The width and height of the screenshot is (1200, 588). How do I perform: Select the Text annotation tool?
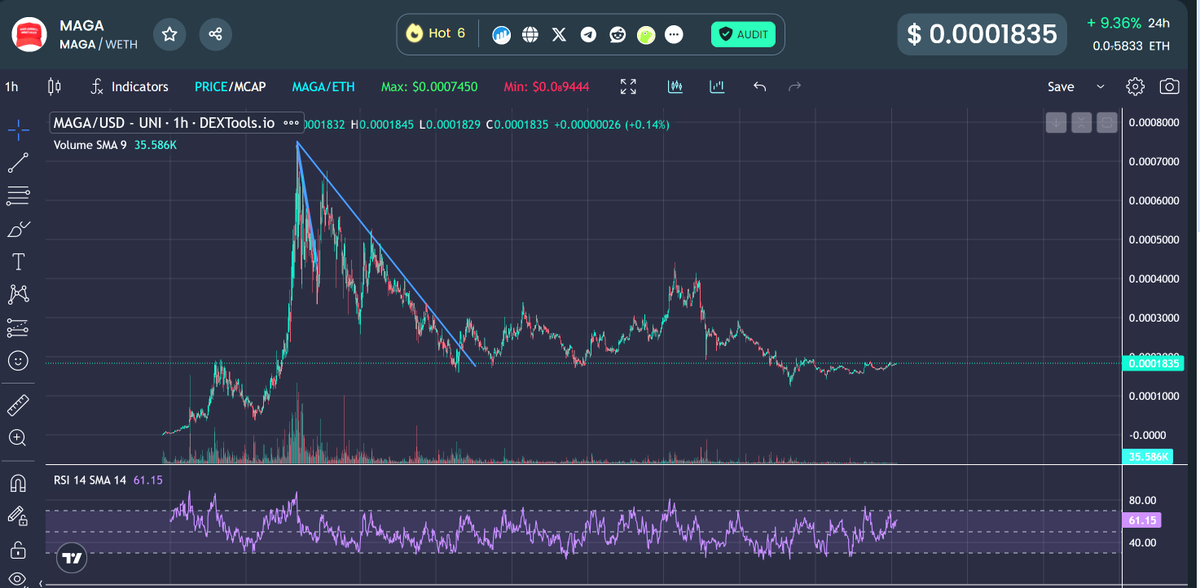[x=18, y=262]
